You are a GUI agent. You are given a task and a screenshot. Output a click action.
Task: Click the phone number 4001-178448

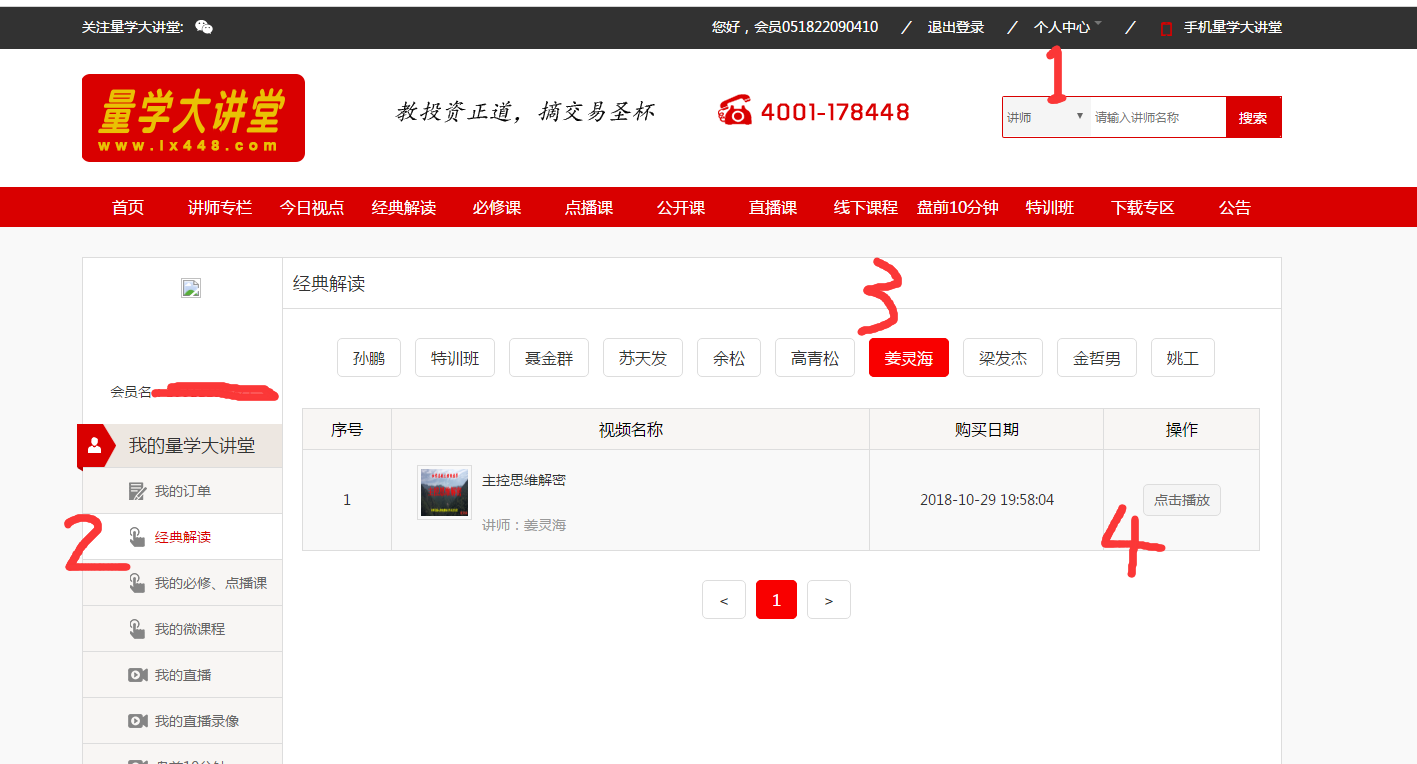tap(835, 112)
